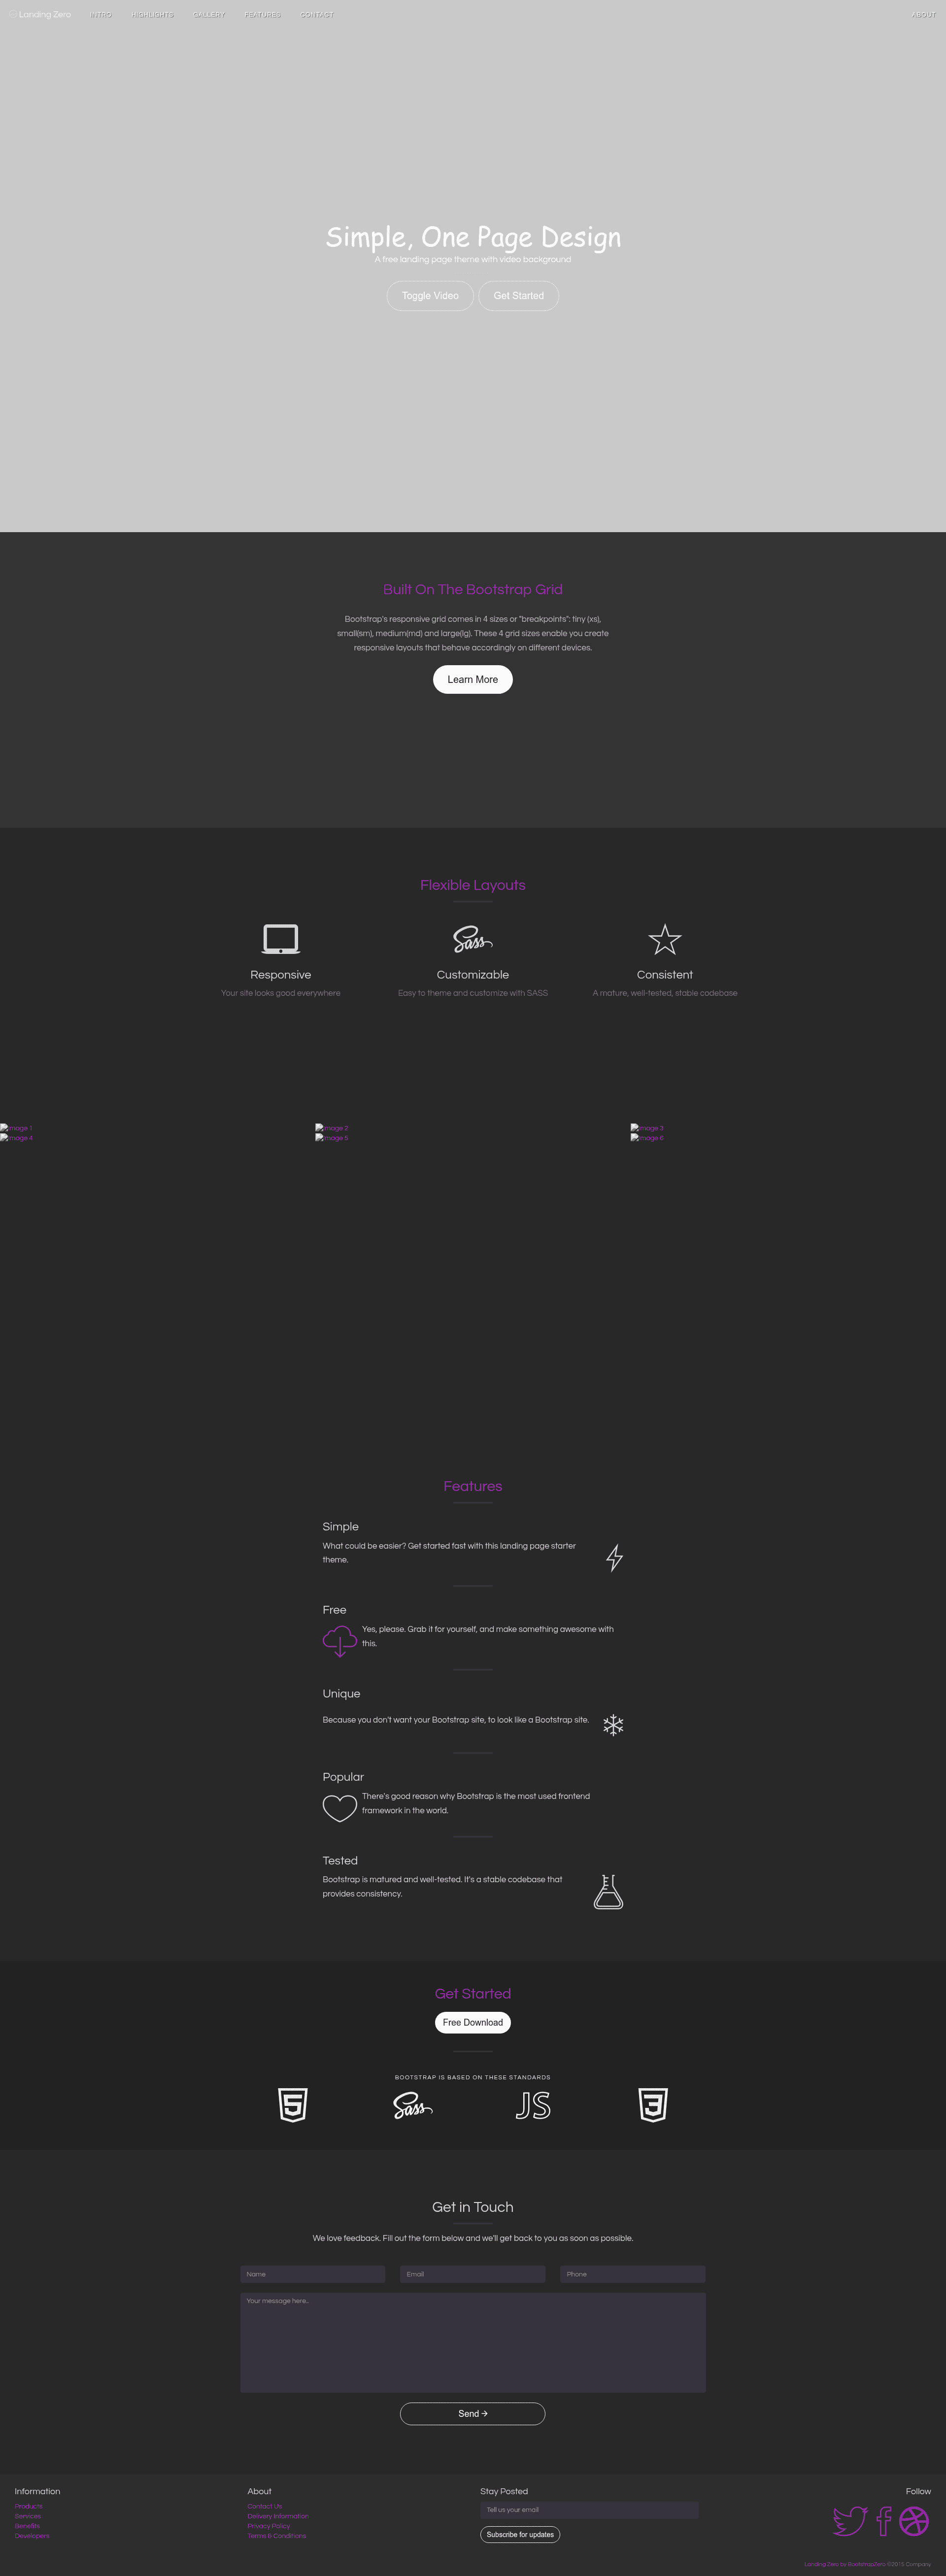This screenshot has width=946, height=2576.
Task: Click the lab flask icon beside Tested
Action: (608, 1892)
